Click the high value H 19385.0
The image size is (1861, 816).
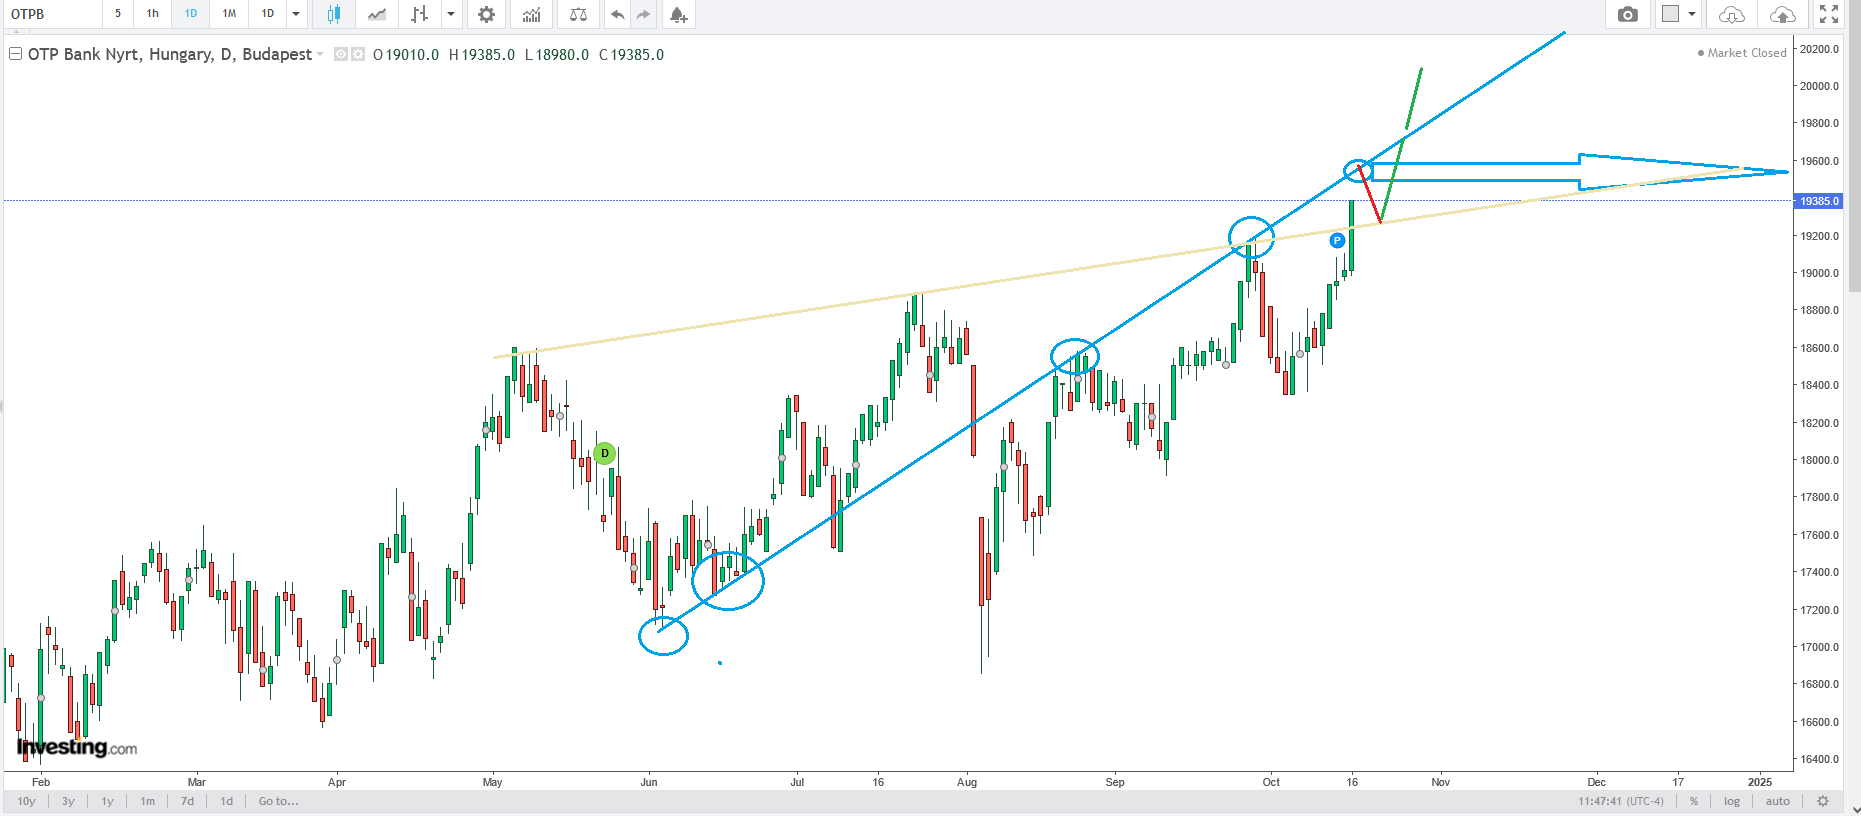pos(482,55)
